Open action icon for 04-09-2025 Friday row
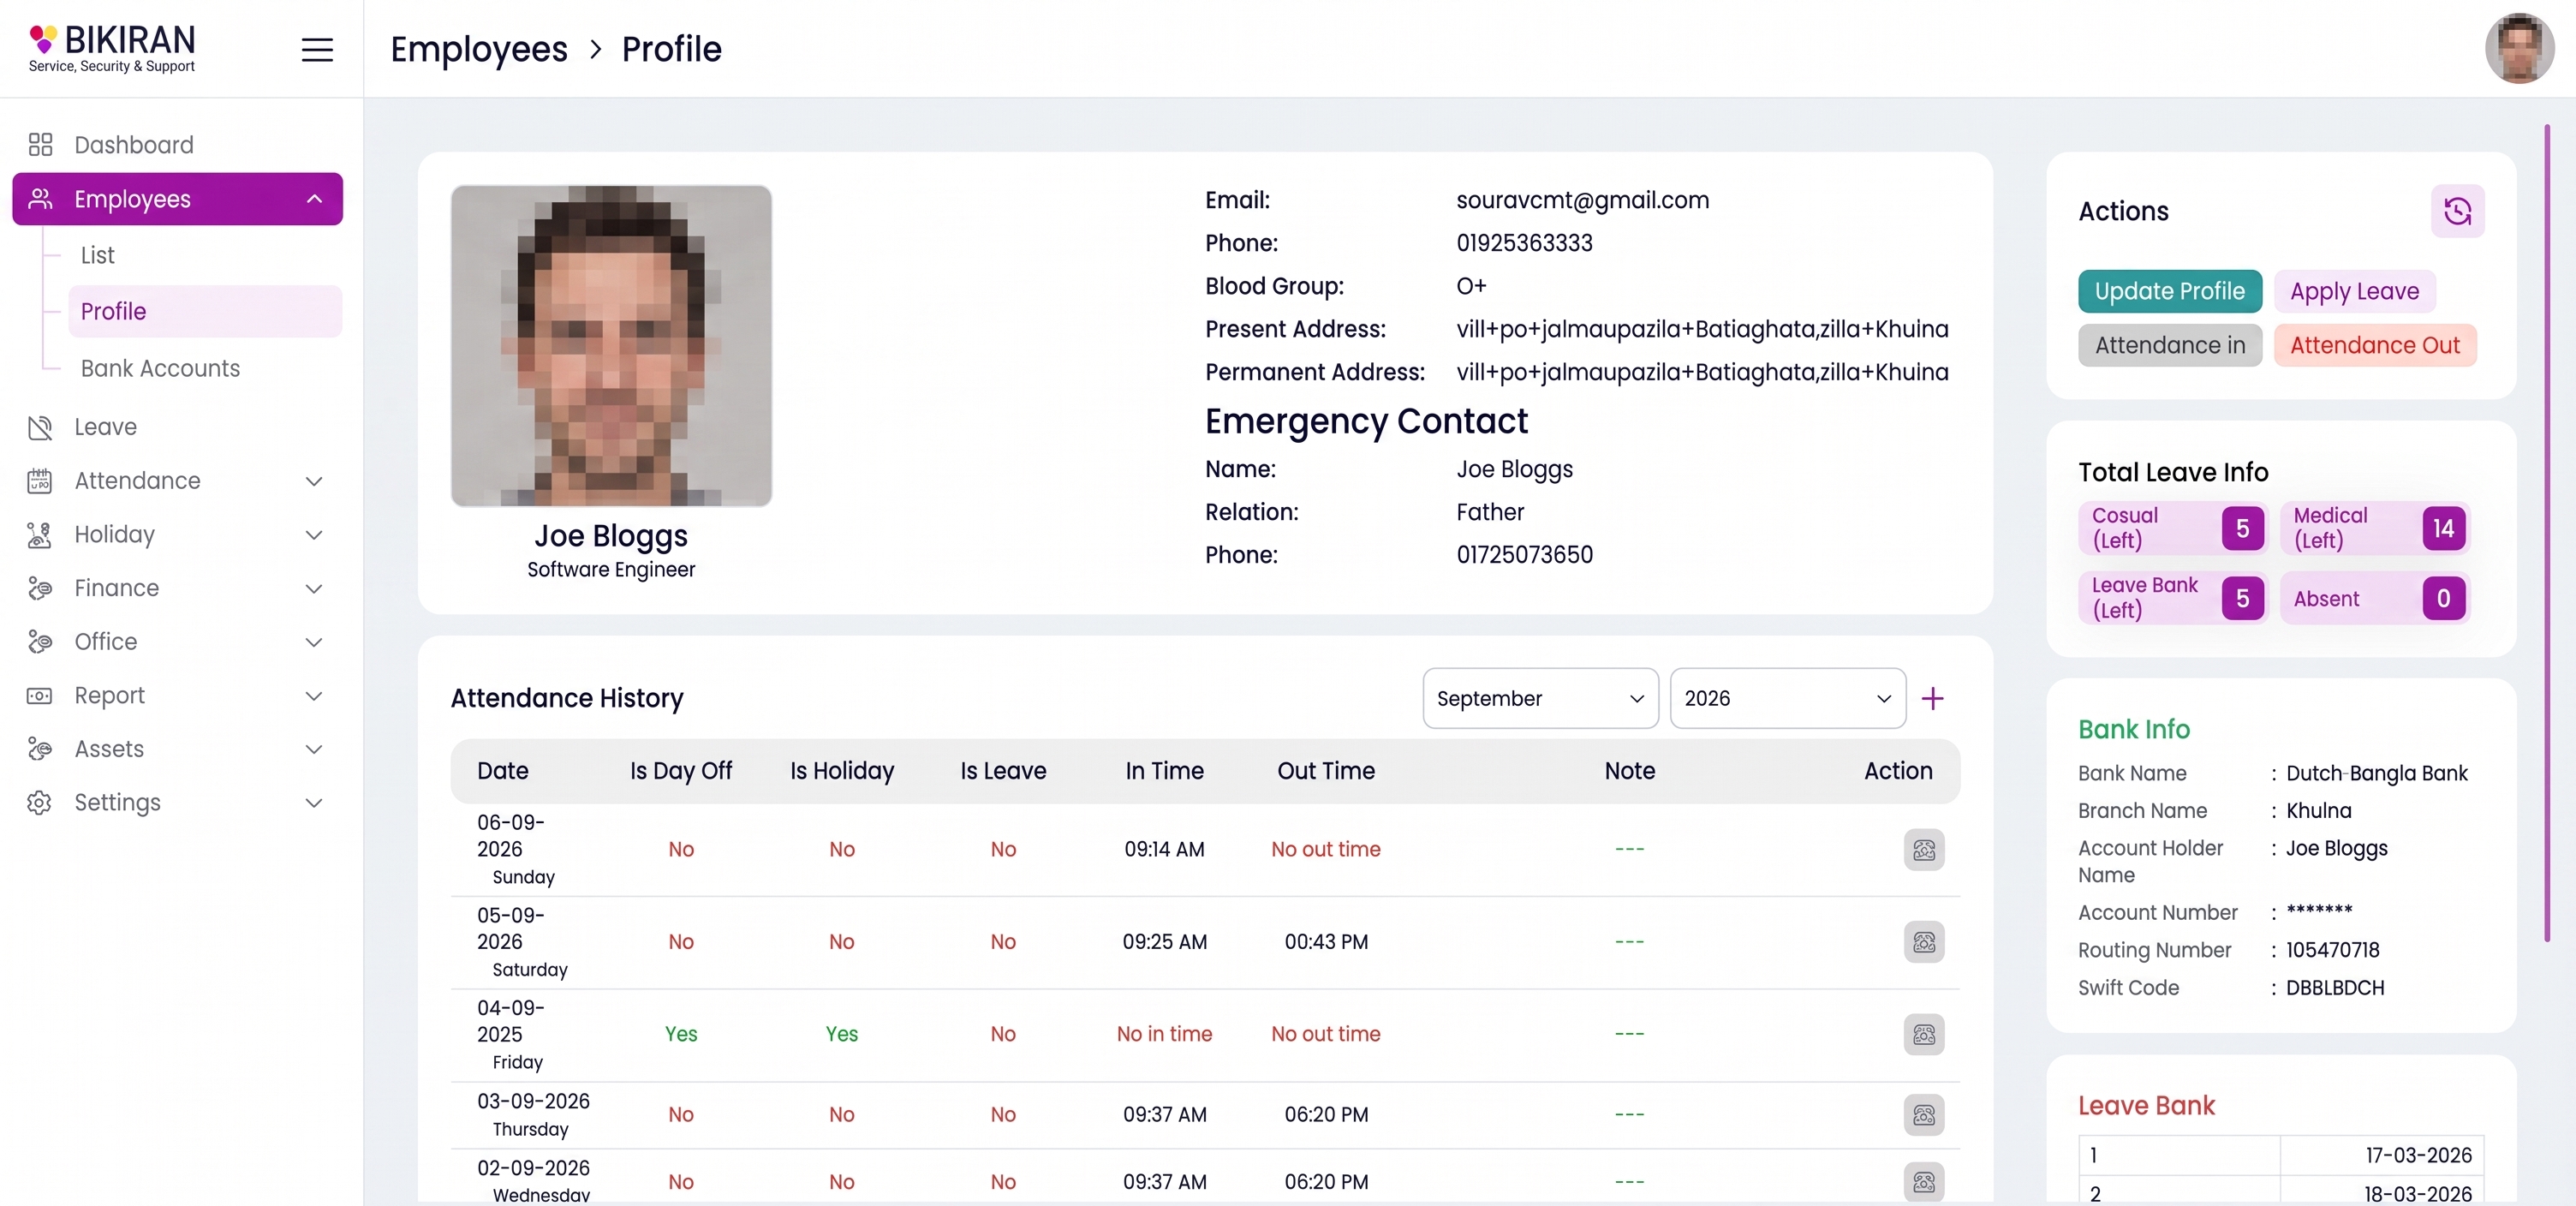 1923,1034
